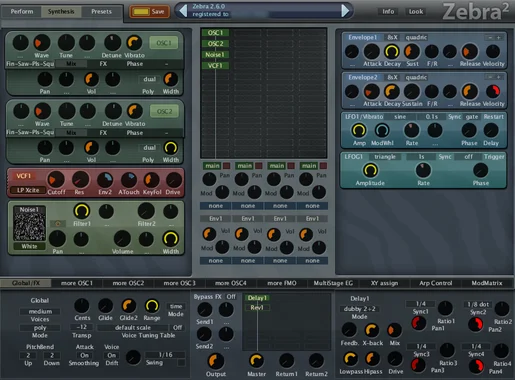Click Envelope2 plus icon

499,77
